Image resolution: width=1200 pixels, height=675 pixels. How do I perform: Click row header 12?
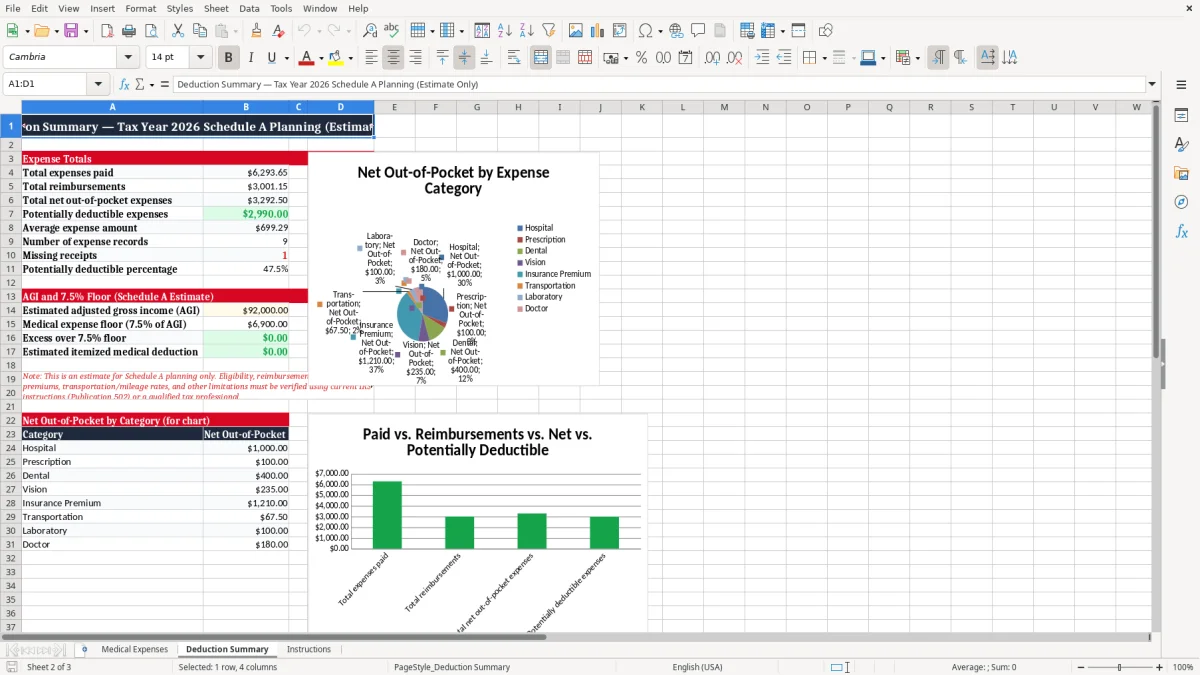[x=11, y=283]
